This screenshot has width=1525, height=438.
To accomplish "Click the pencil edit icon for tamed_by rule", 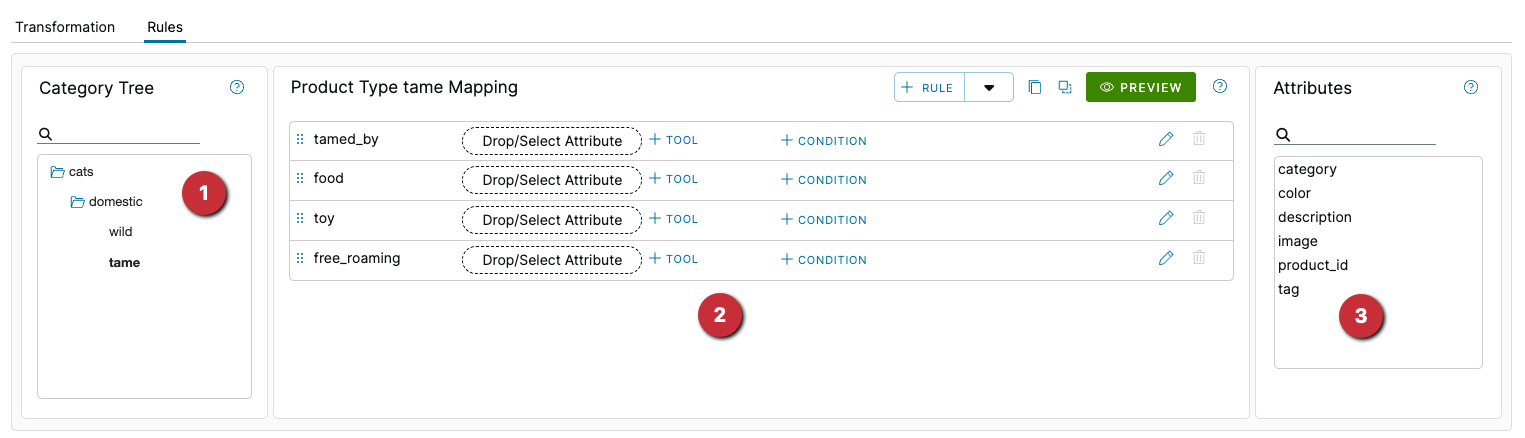I will [1165, 140].
